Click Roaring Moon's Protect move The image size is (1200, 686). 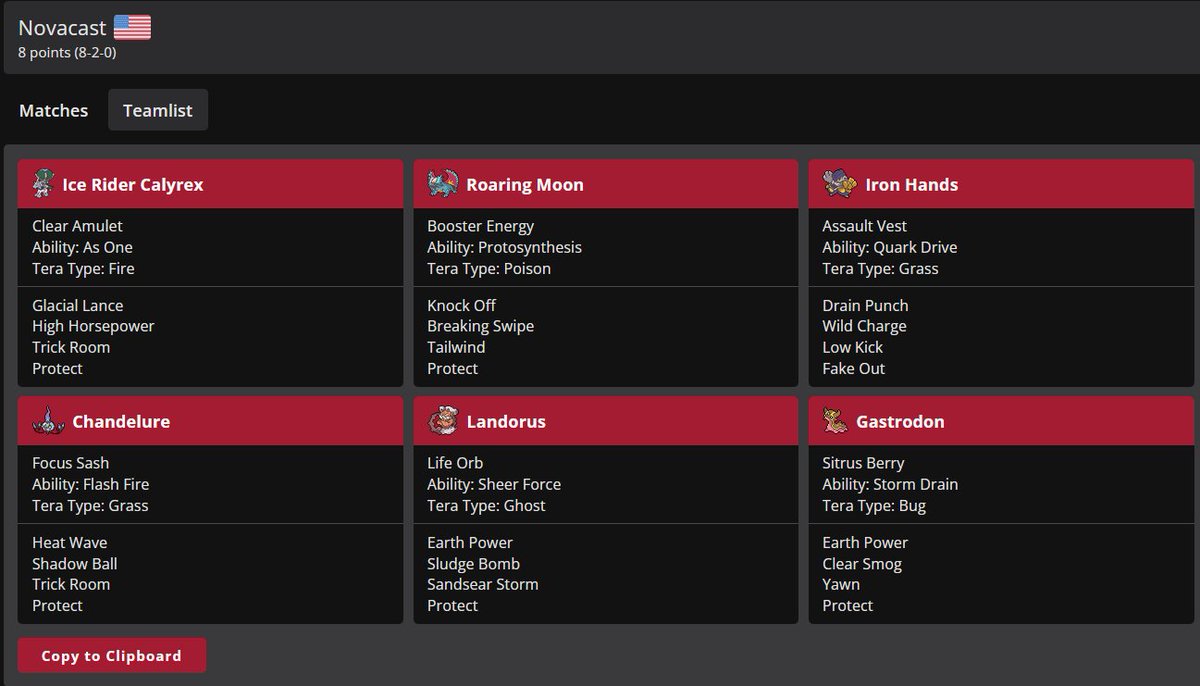tap(453, 368)
